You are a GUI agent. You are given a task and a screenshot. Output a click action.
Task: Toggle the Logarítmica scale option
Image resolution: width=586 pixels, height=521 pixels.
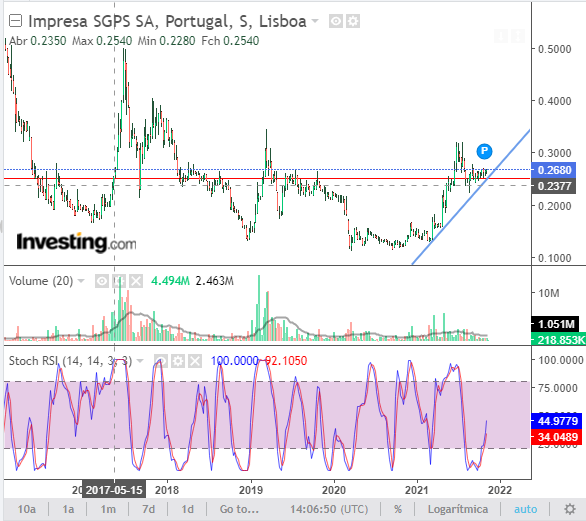[458, 509]
